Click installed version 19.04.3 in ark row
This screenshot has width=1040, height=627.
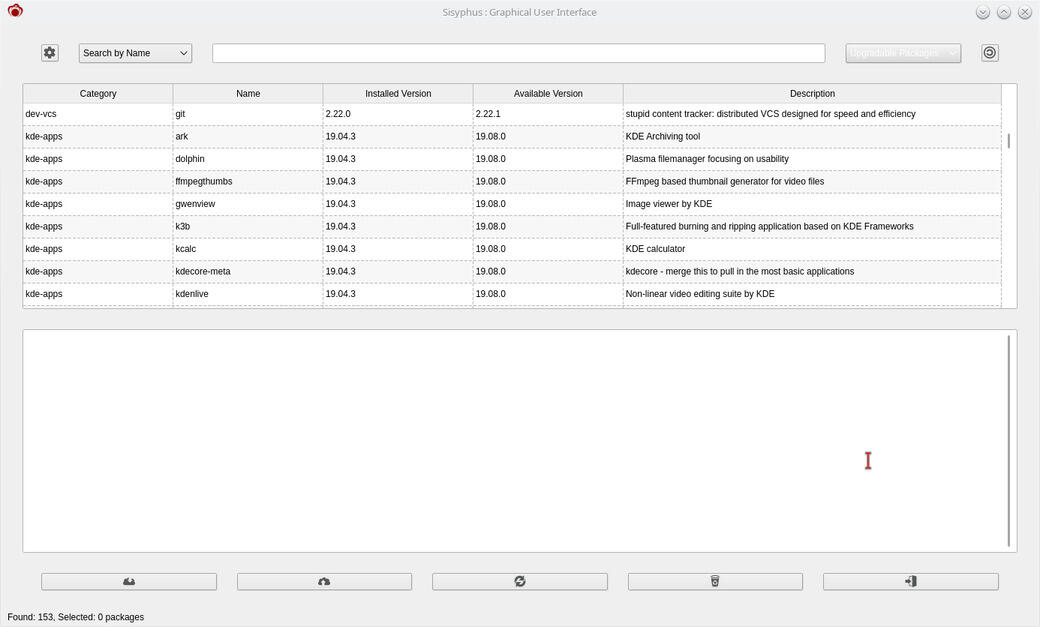click(340, 137)
